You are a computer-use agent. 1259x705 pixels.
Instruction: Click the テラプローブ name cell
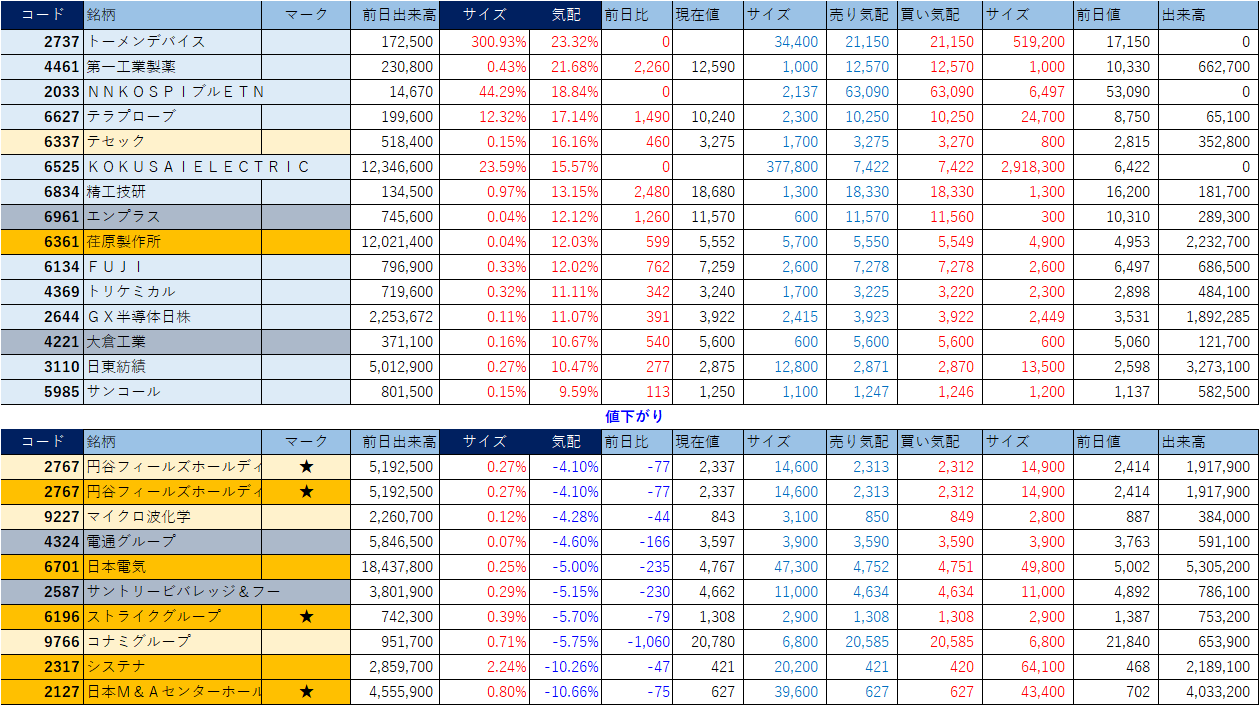tap(173, 117)
